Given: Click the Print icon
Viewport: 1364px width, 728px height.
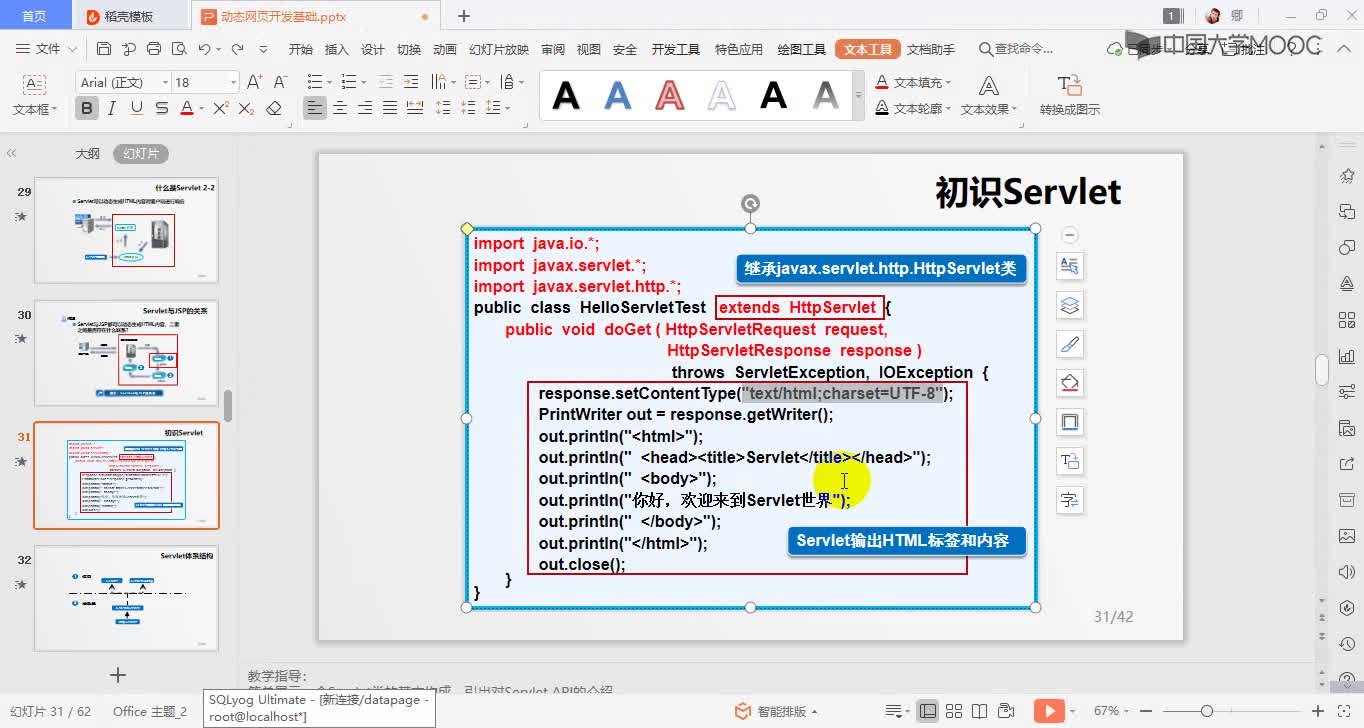Looking at the screenshot, I should point(154,49).
